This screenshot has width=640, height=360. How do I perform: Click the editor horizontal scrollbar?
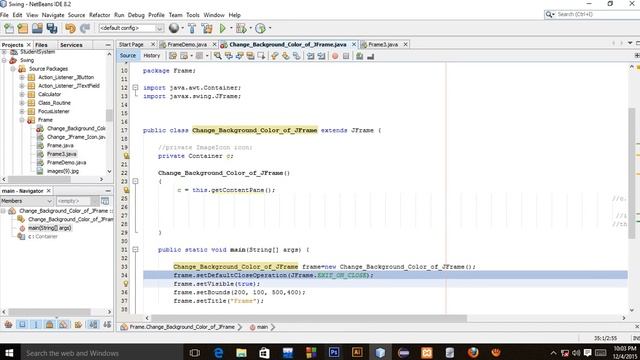[309, 318]
